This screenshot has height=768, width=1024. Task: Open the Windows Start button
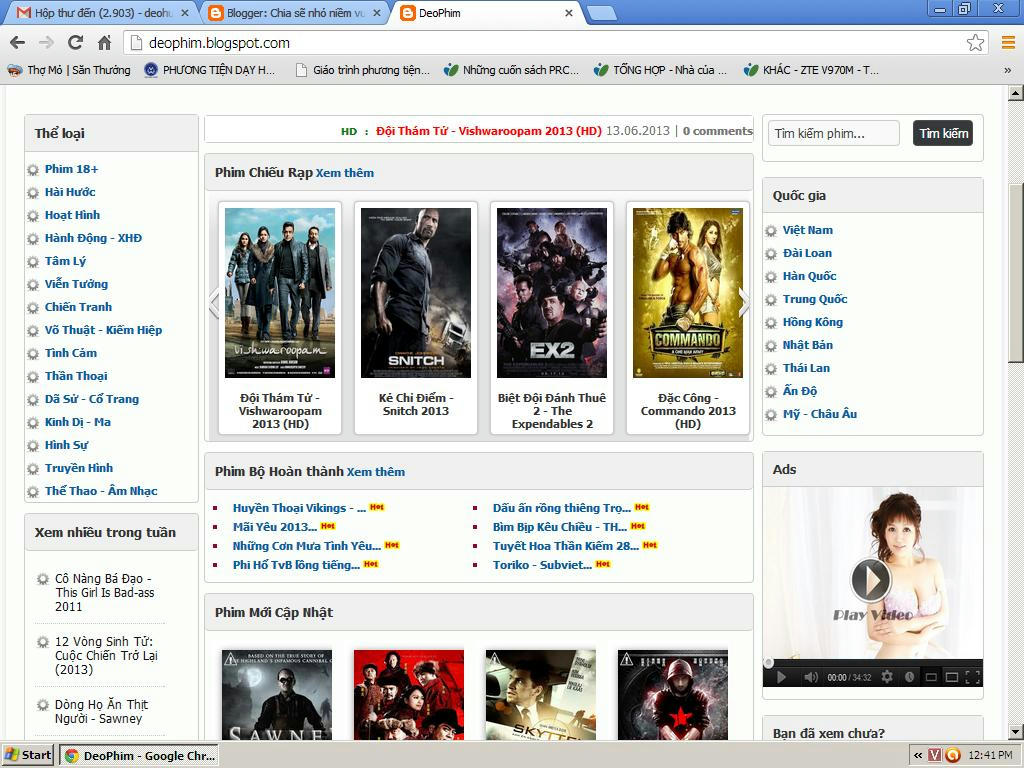pos(28,756)
